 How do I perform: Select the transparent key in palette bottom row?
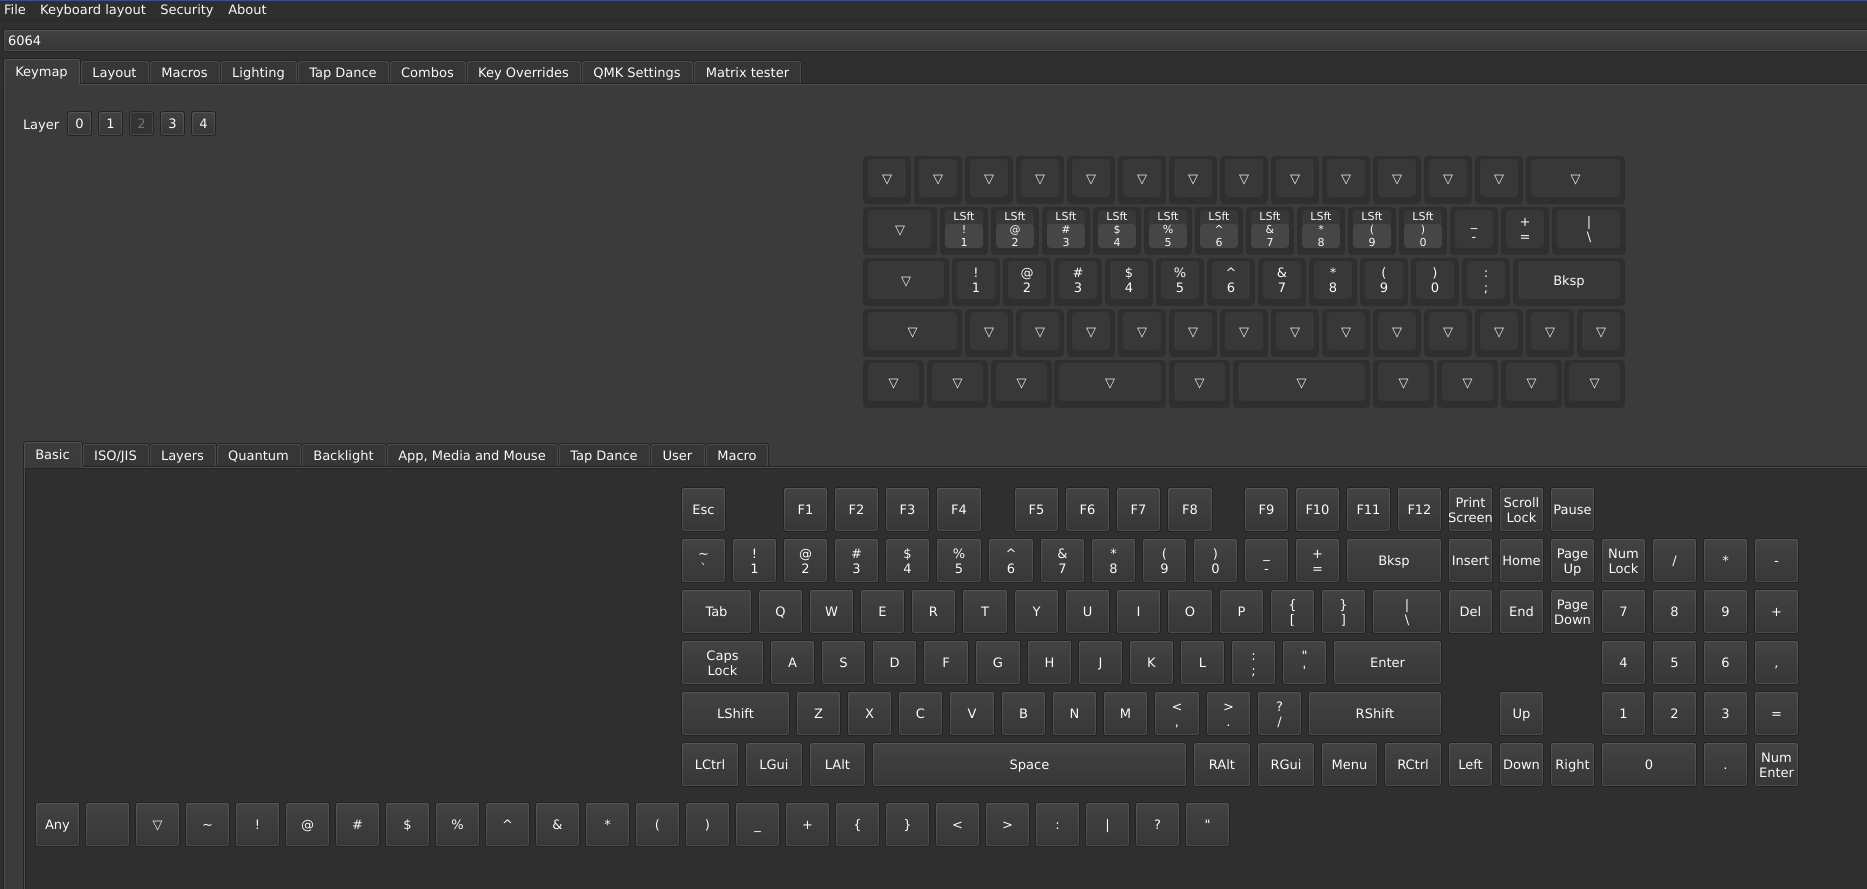157,825
